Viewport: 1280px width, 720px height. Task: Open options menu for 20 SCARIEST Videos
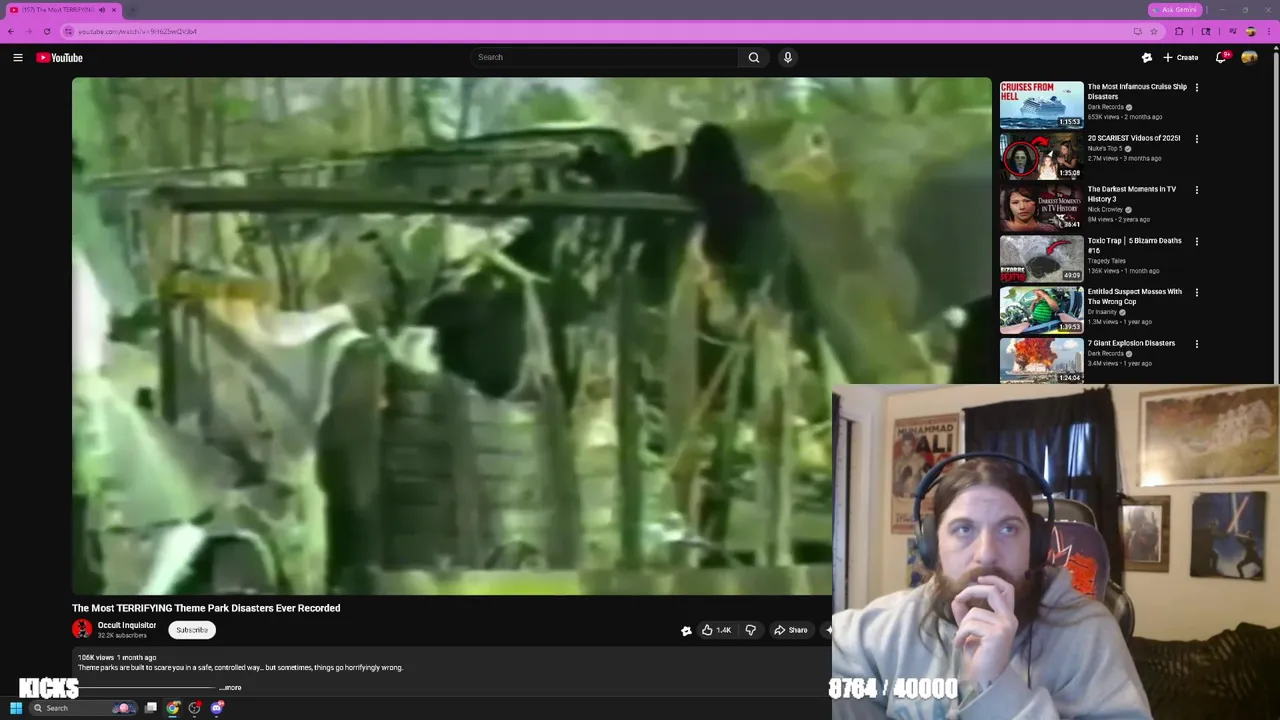(x=1196, y=138)
